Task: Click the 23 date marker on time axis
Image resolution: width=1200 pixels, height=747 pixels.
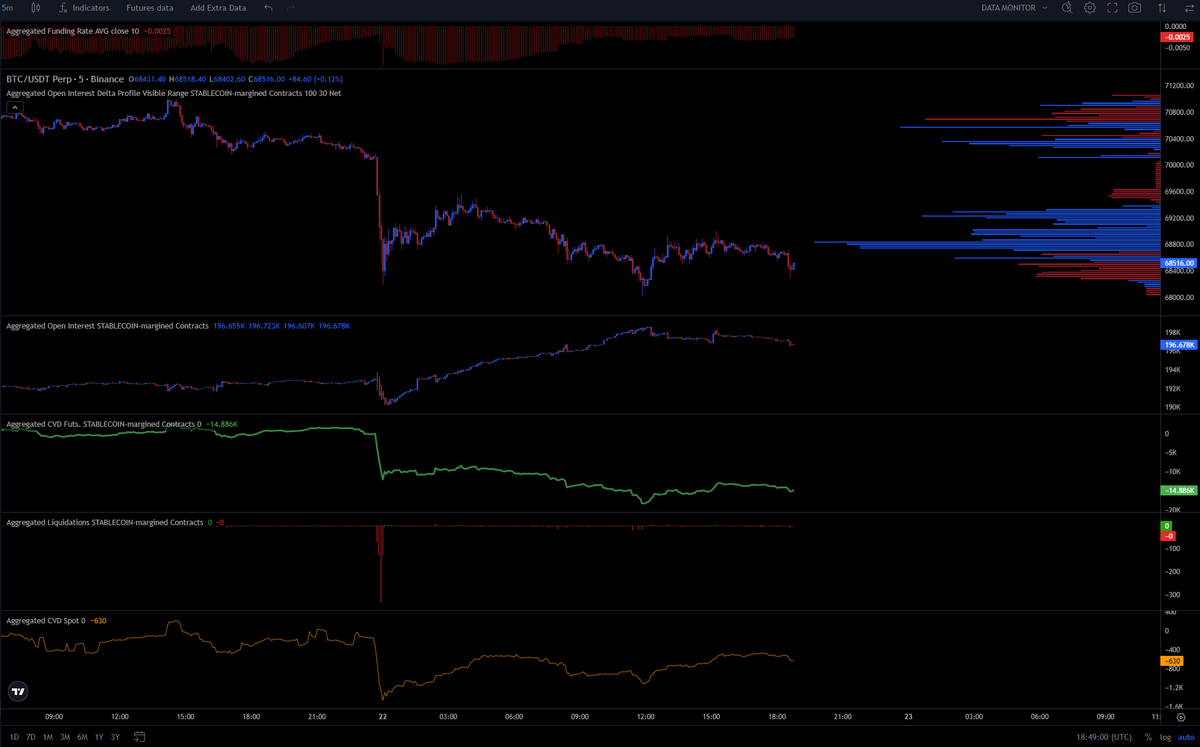Action: tap(908, 717)
